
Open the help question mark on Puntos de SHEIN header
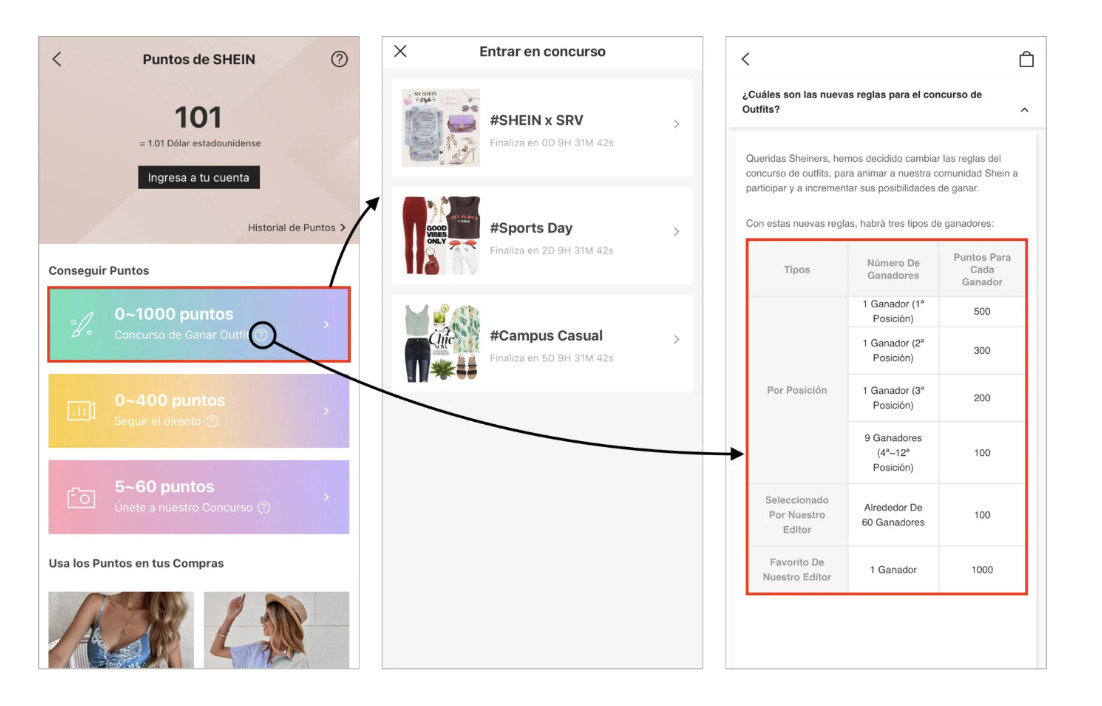(x=339, y=60)
